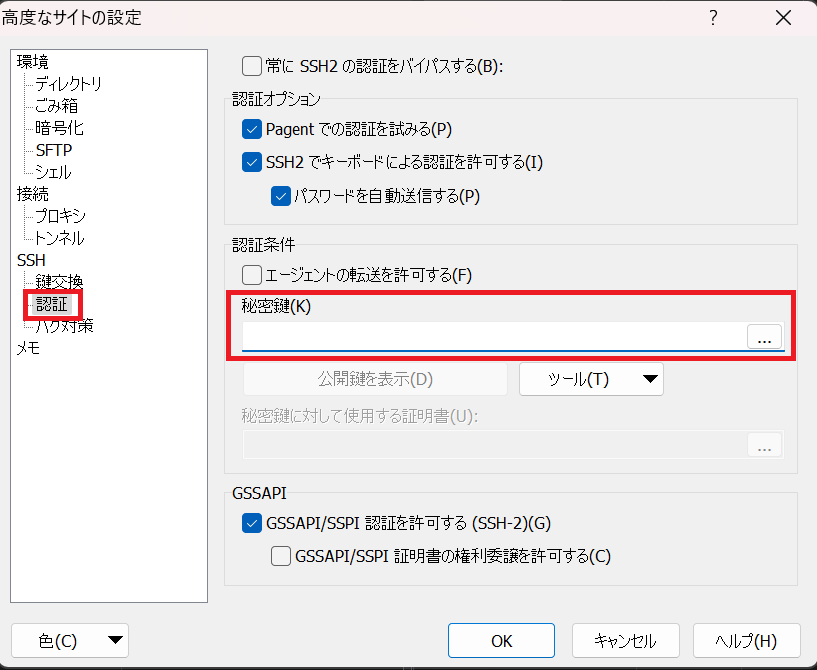Click the キャンセル button
Screen dimensions: 817x670
(x=626, y=640)
